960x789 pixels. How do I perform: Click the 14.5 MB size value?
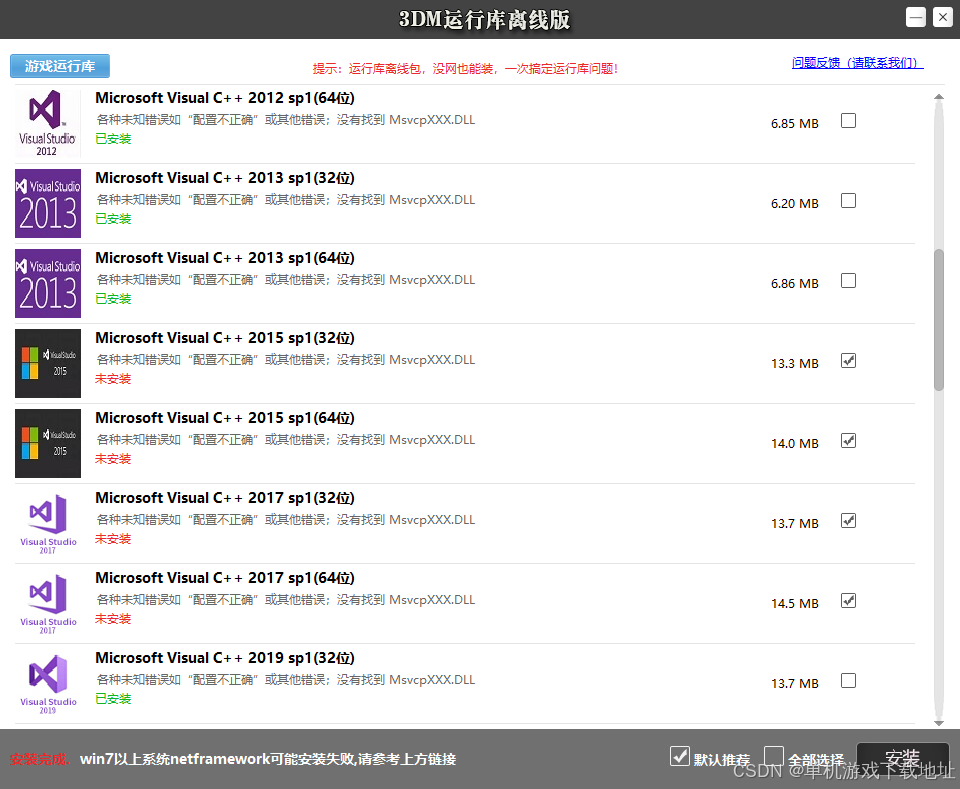(x=795, y=604)
